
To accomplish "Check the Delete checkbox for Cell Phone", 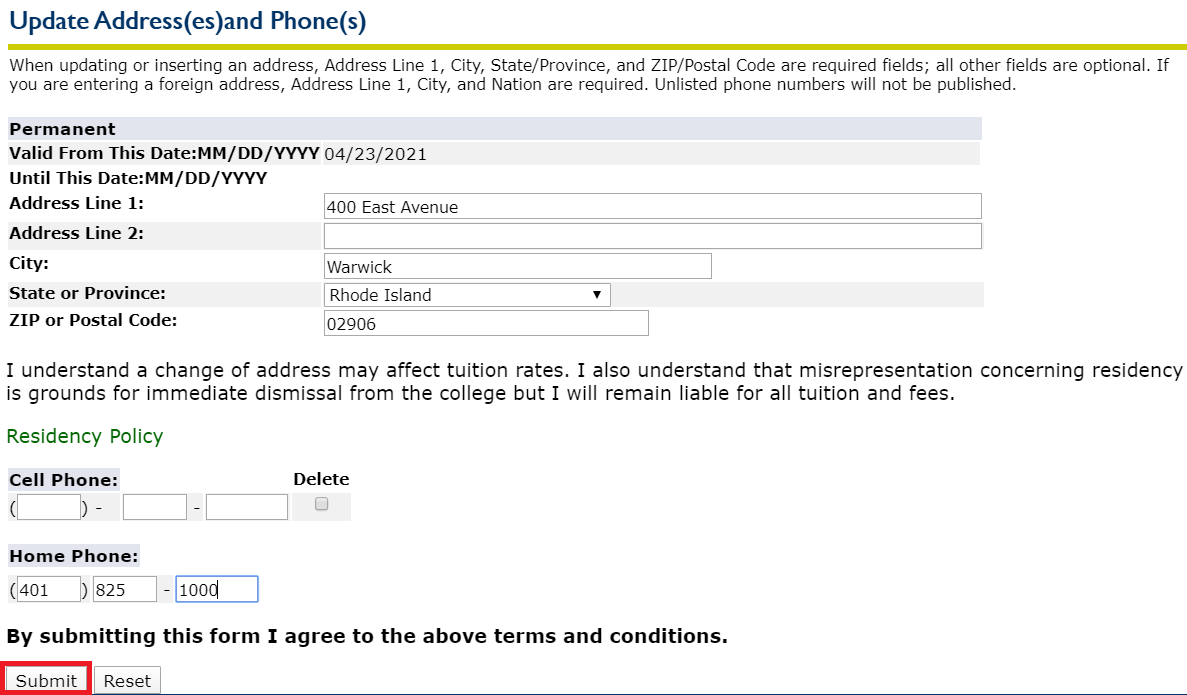I will tap(322, 505).
